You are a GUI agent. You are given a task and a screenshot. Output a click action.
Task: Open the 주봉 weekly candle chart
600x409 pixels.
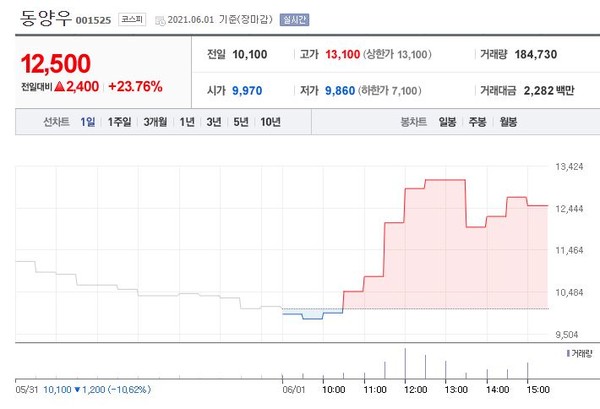pyautogui.click(x=477, y=122)
